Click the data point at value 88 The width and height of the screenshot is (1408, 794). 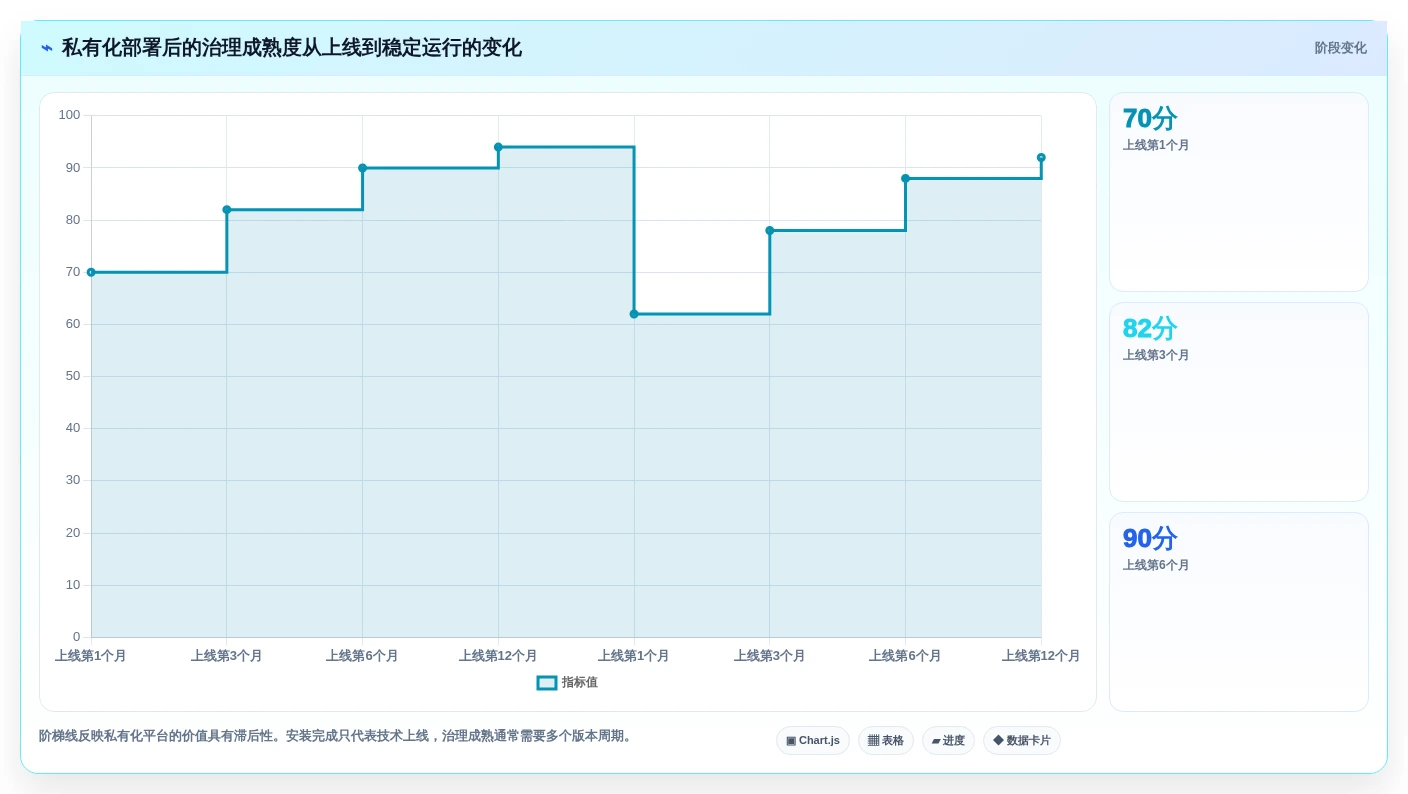tap(905, 179)
